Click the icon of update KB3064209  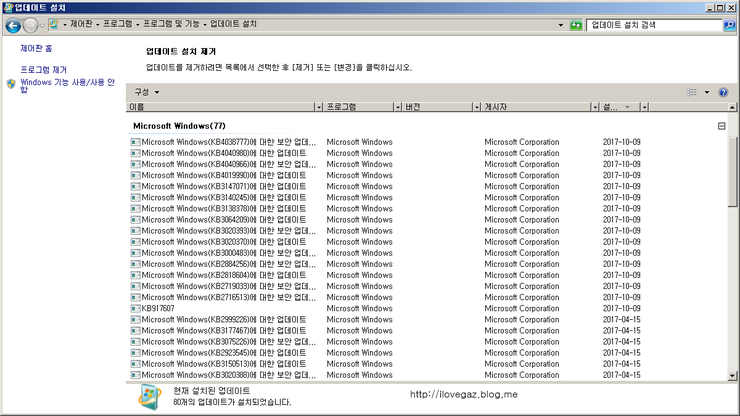[x=135, y=220]
